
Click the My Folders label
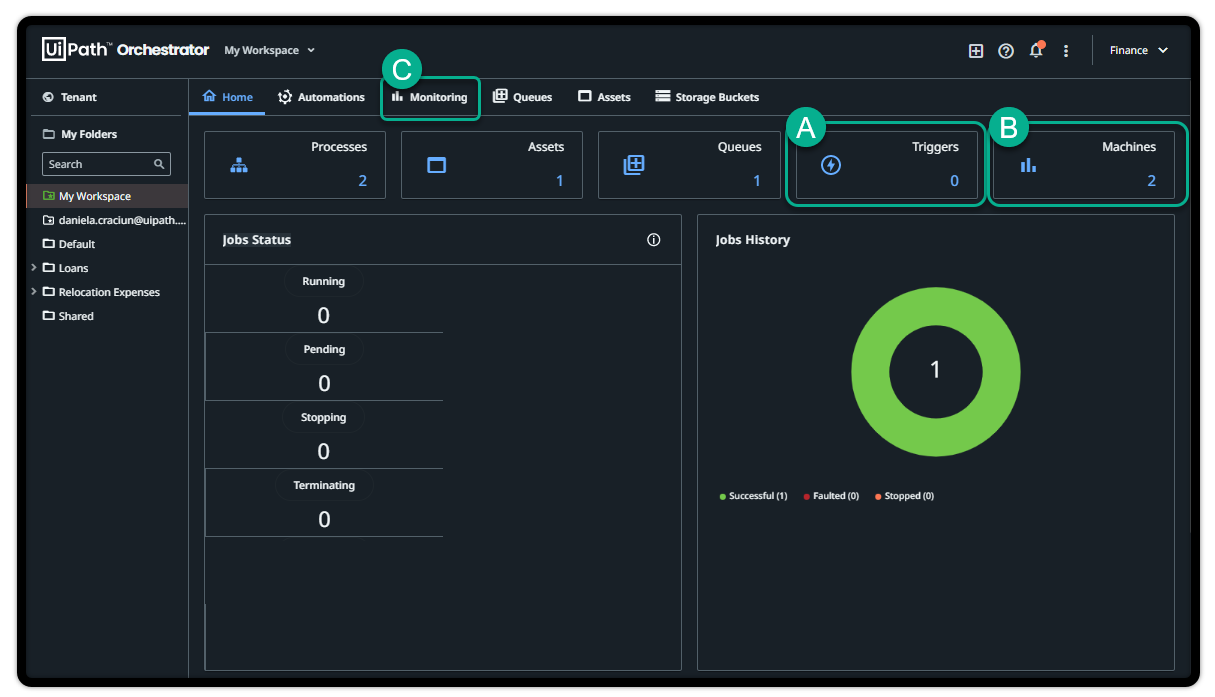[89, 134]
